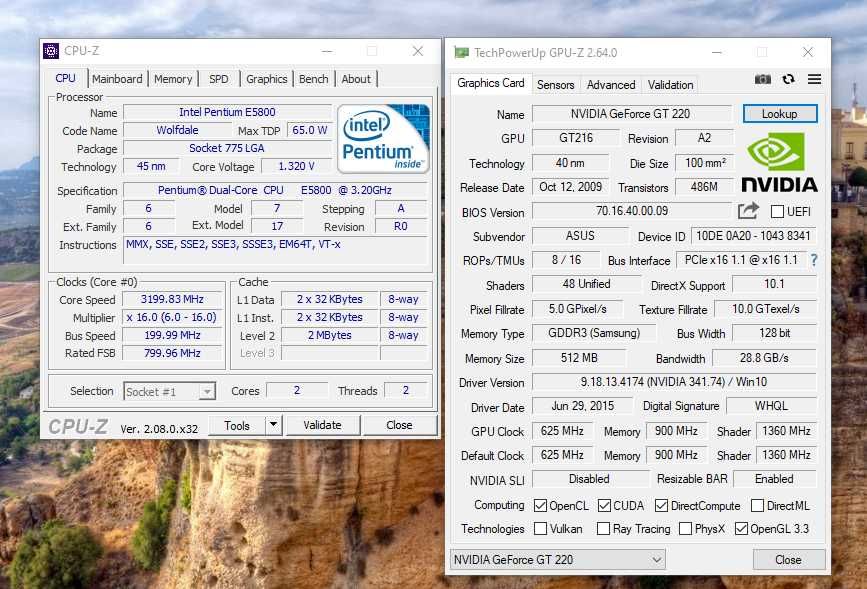Open the GPU-Z hamburger menu
The width and height of the screenshot is (867, 589).
point(814,79)
